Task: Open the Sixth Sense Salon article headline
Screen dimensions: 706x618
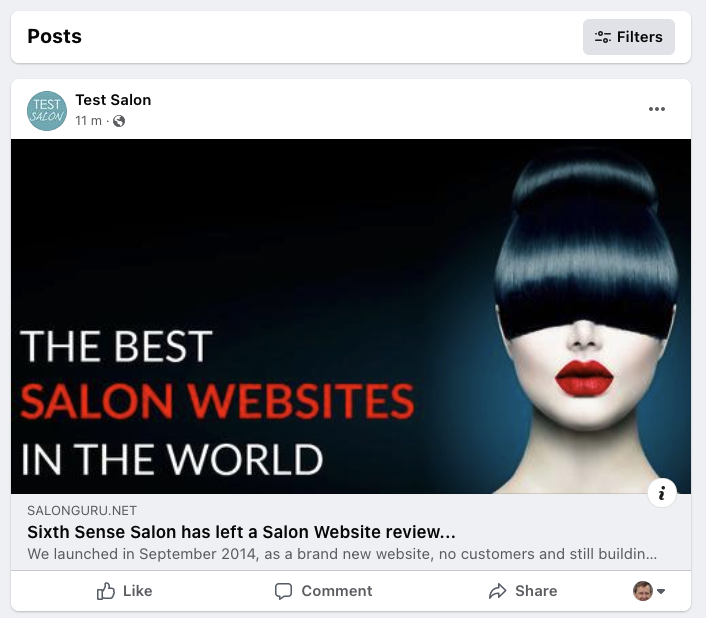Action: 241,532
